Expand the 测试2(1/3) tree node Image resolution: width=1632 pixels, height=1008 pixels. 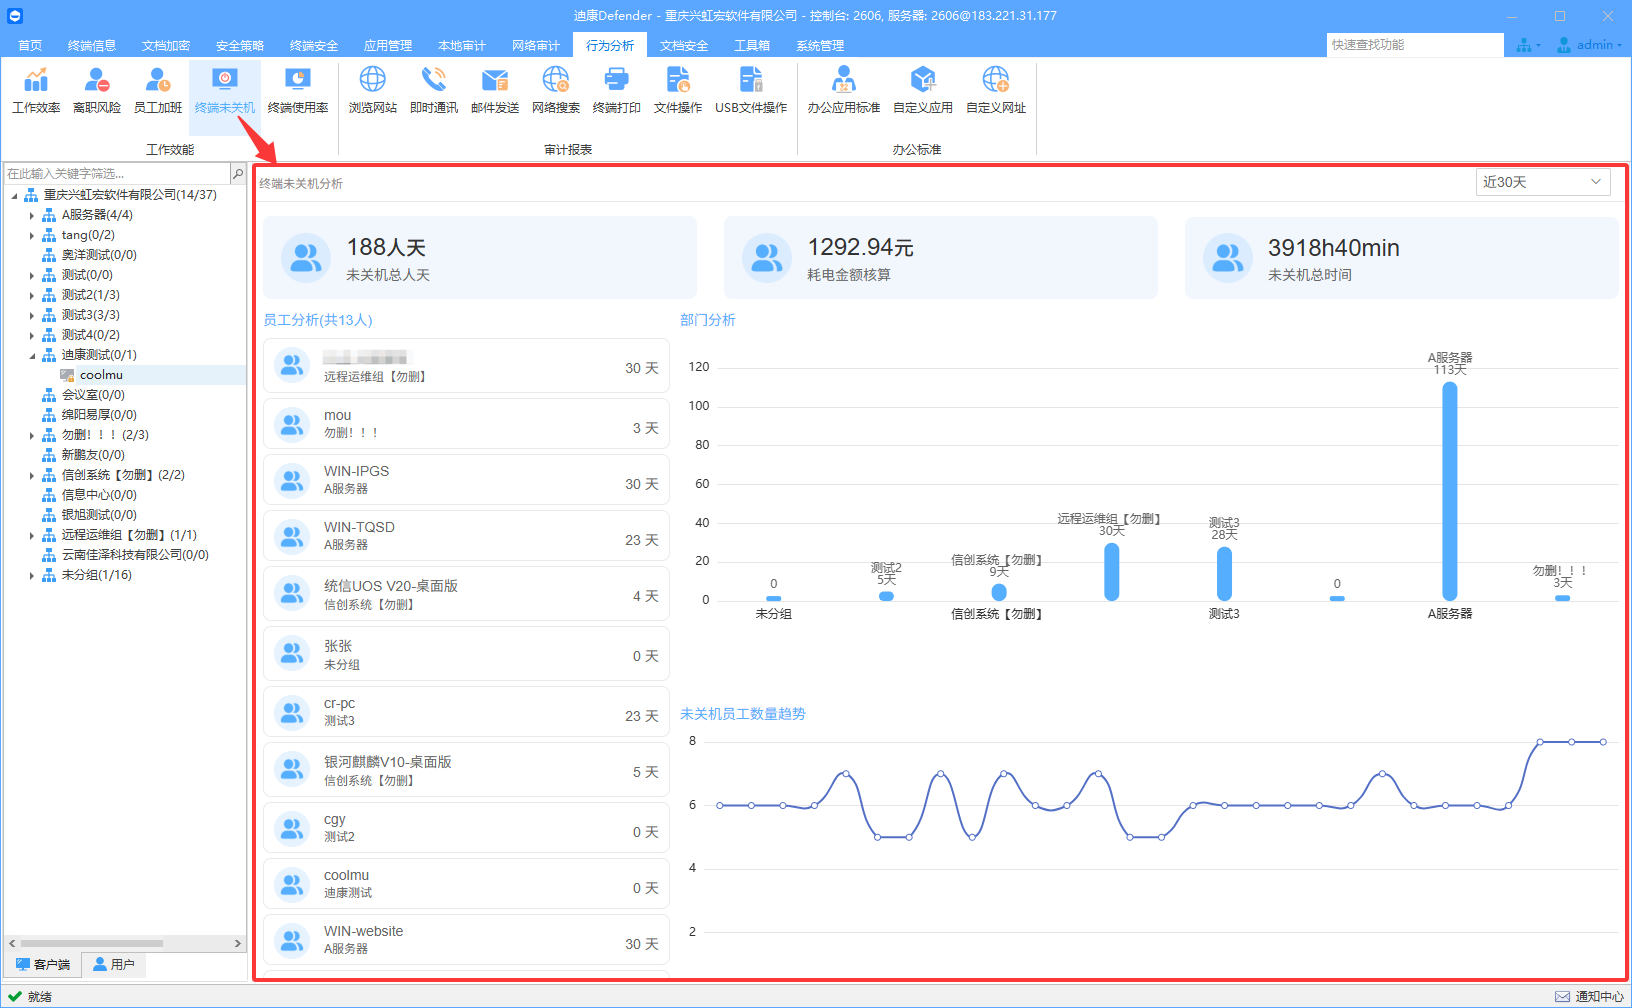[32, 295]
